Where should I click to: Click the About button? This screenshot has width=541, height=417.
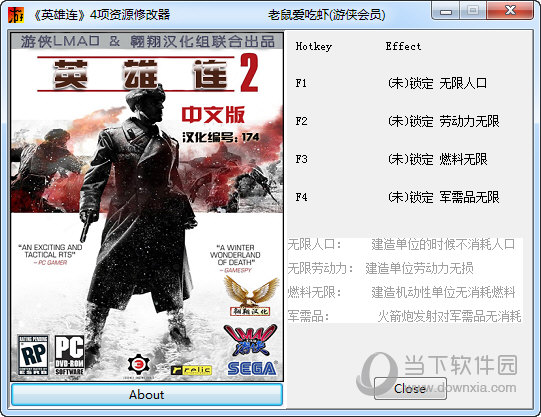(147, 394)
